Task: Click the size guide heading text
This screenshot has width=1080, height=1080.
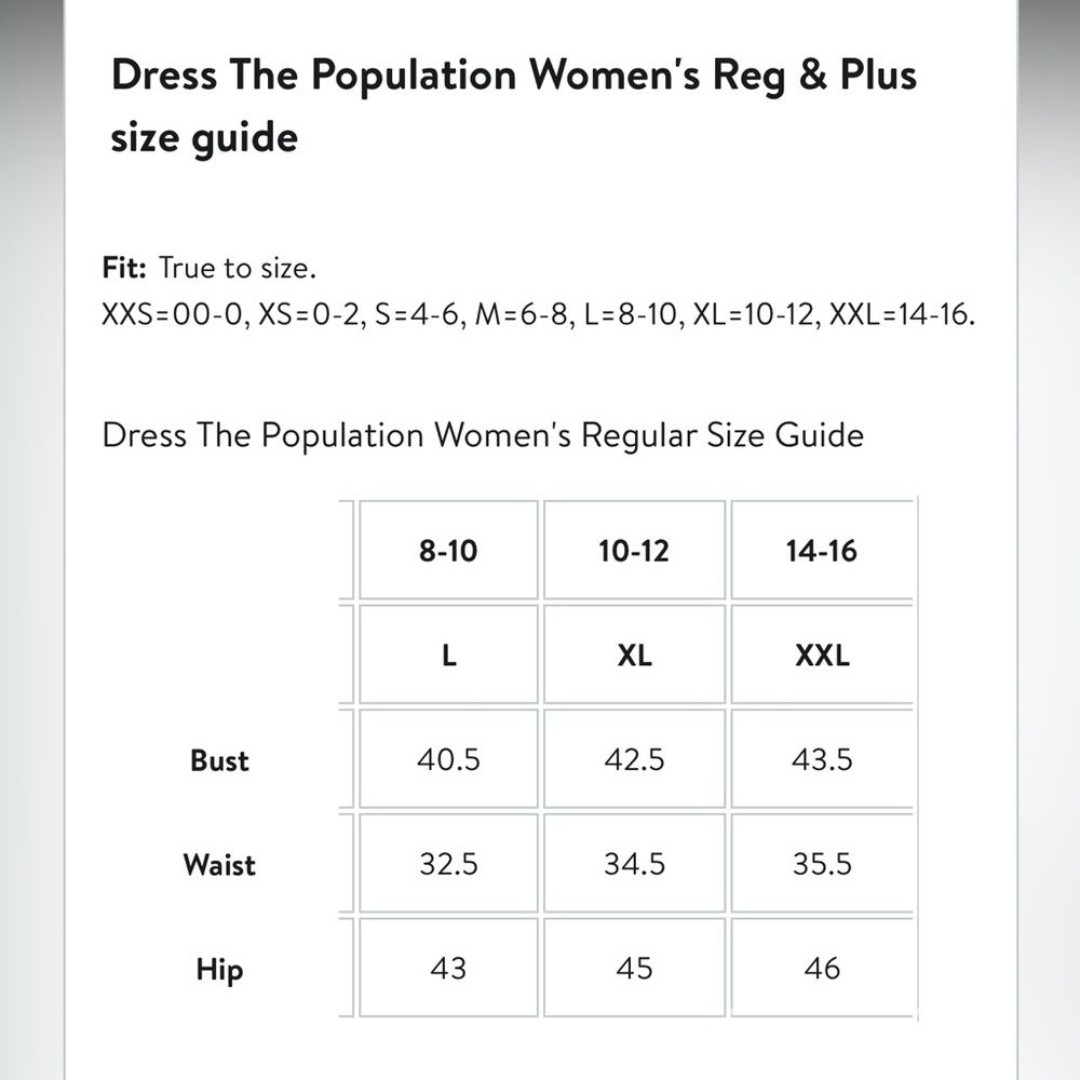Action: 513,106
